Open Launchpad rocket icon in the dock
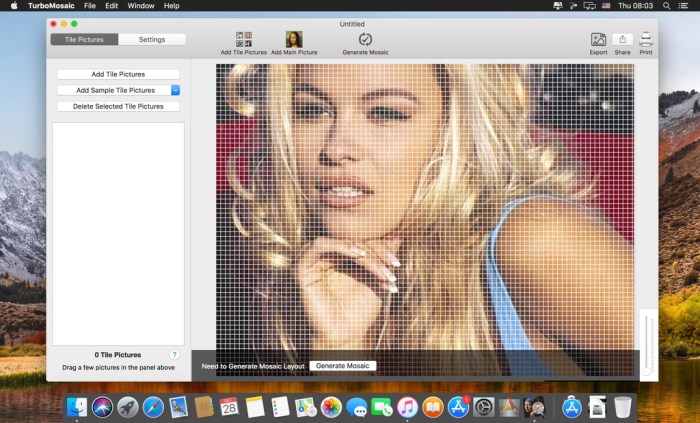This screenshot has height=423, width=700. 128,407
